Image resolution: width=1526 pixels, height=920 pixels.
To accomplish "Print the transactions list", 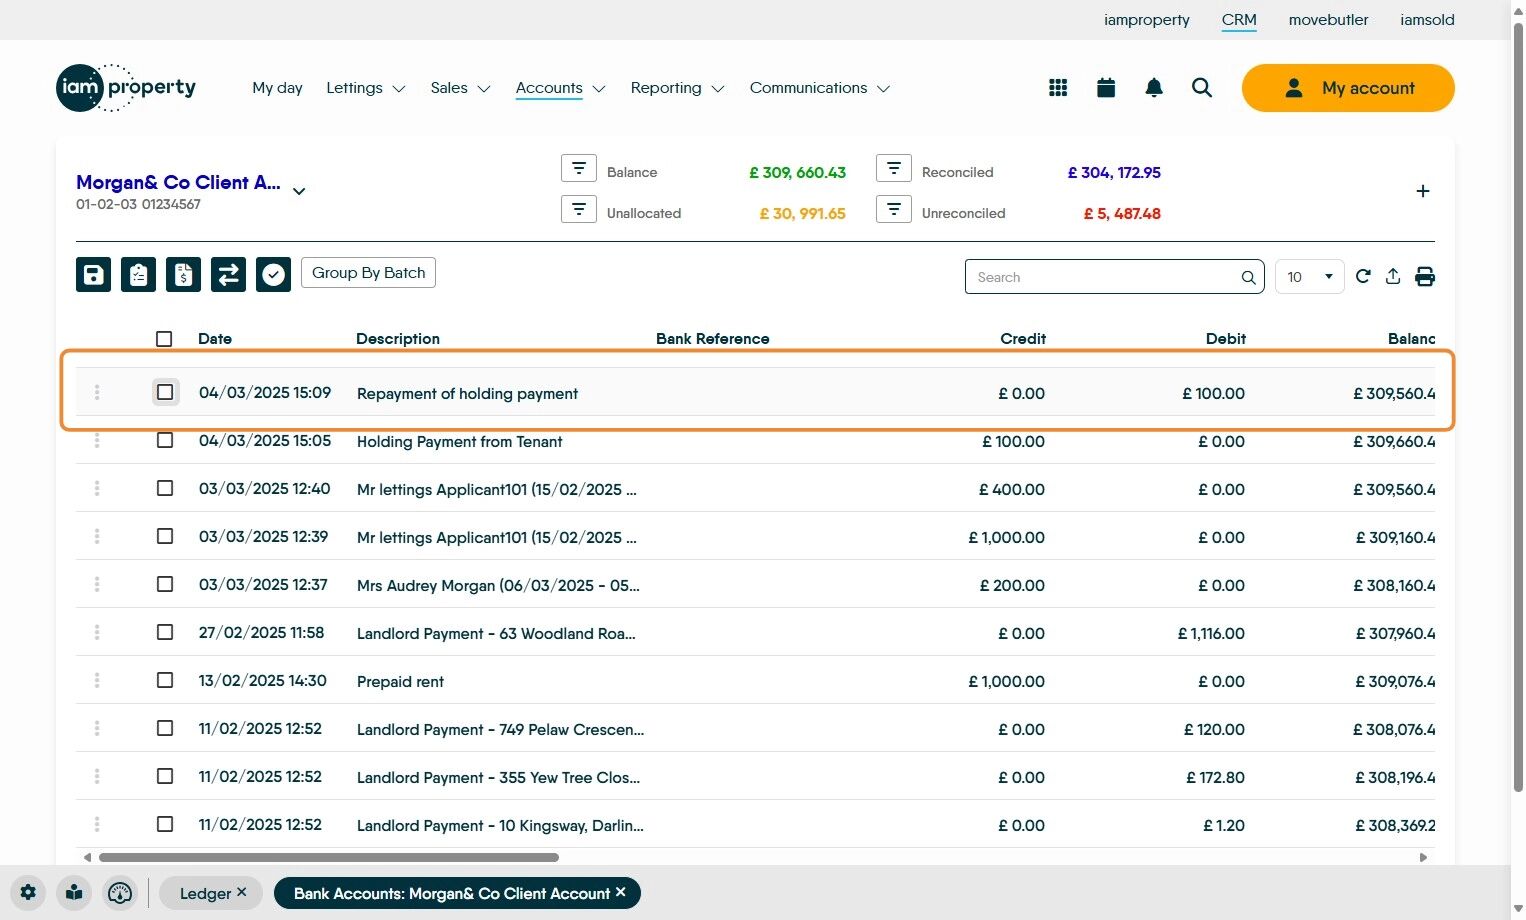I will (x=1425, y=277).
